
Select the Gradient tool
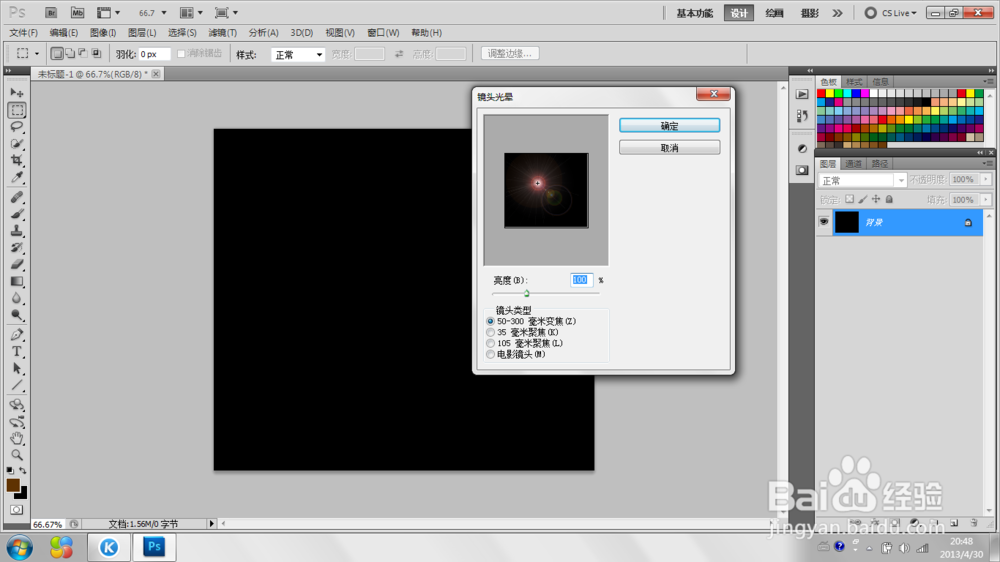tap(17, 281)
